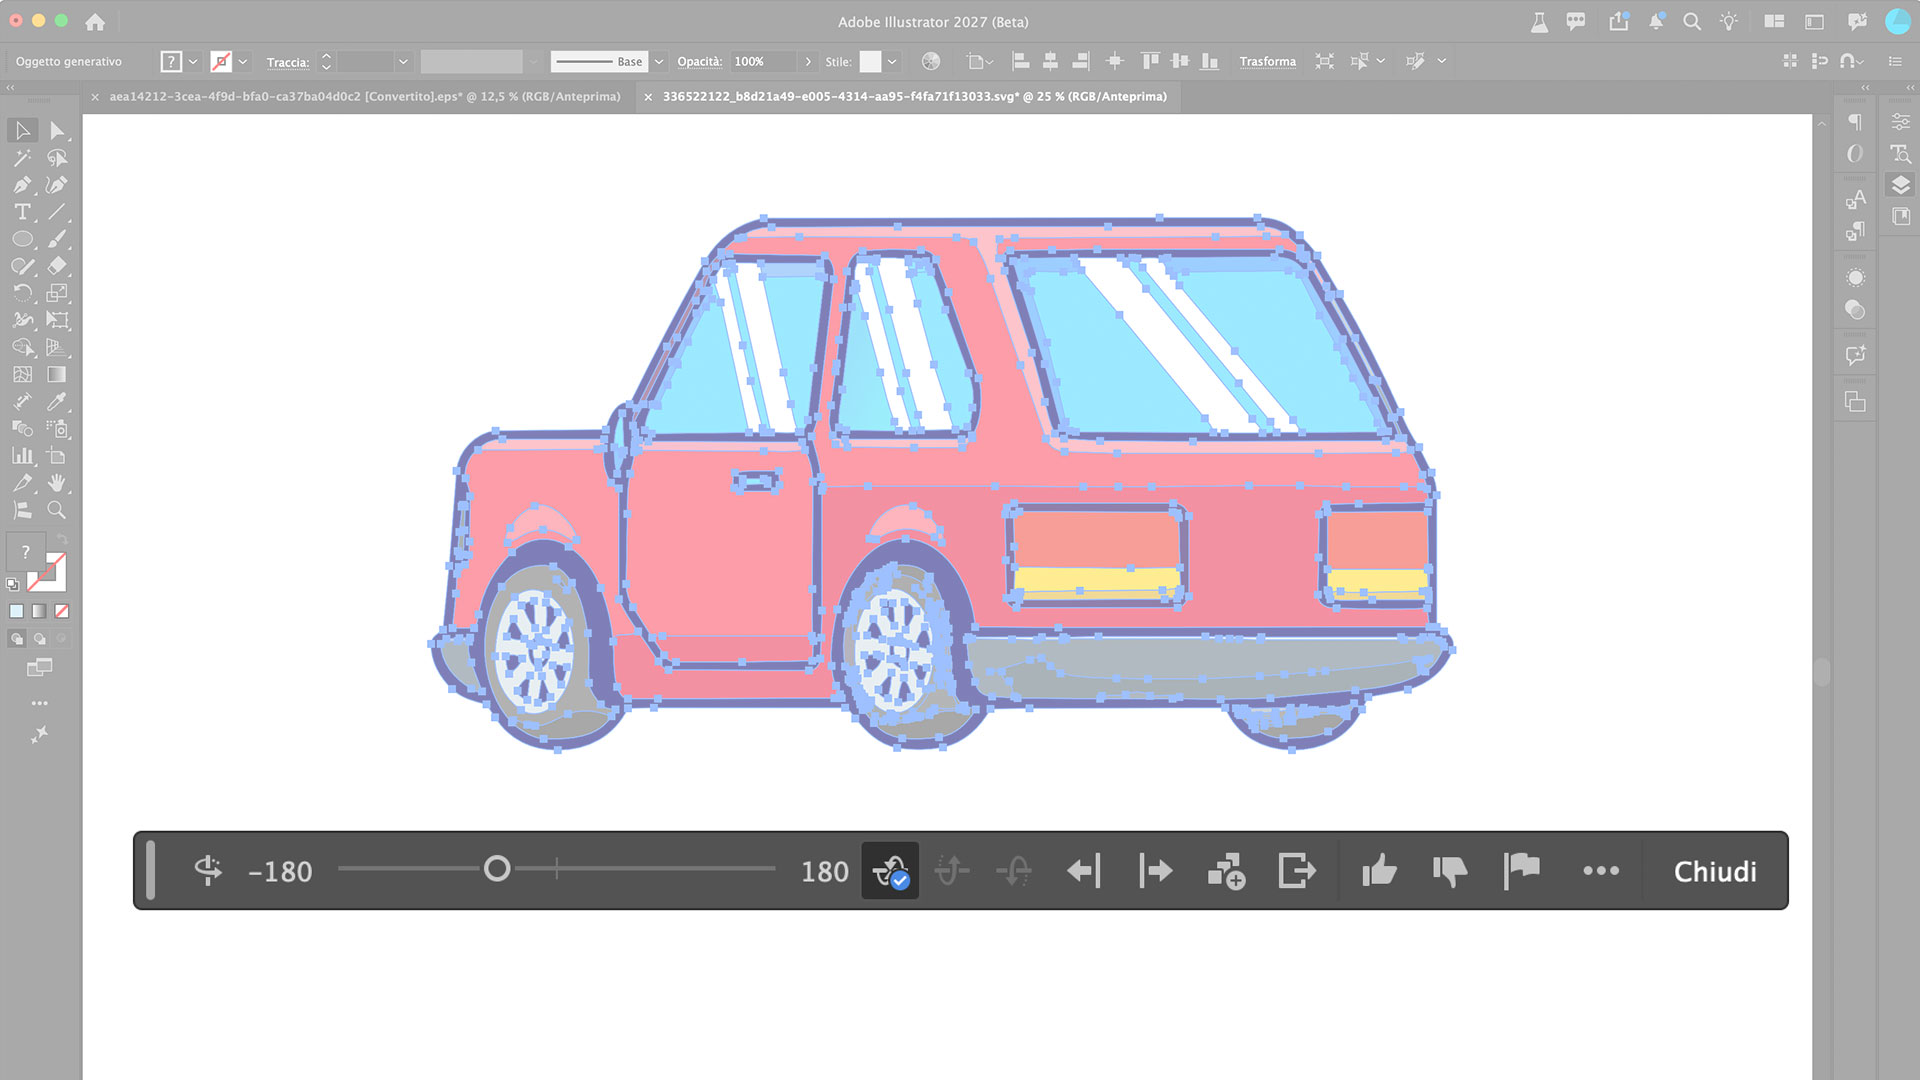
Task: Select the Ellipse tool
Action: click(22, 239)
